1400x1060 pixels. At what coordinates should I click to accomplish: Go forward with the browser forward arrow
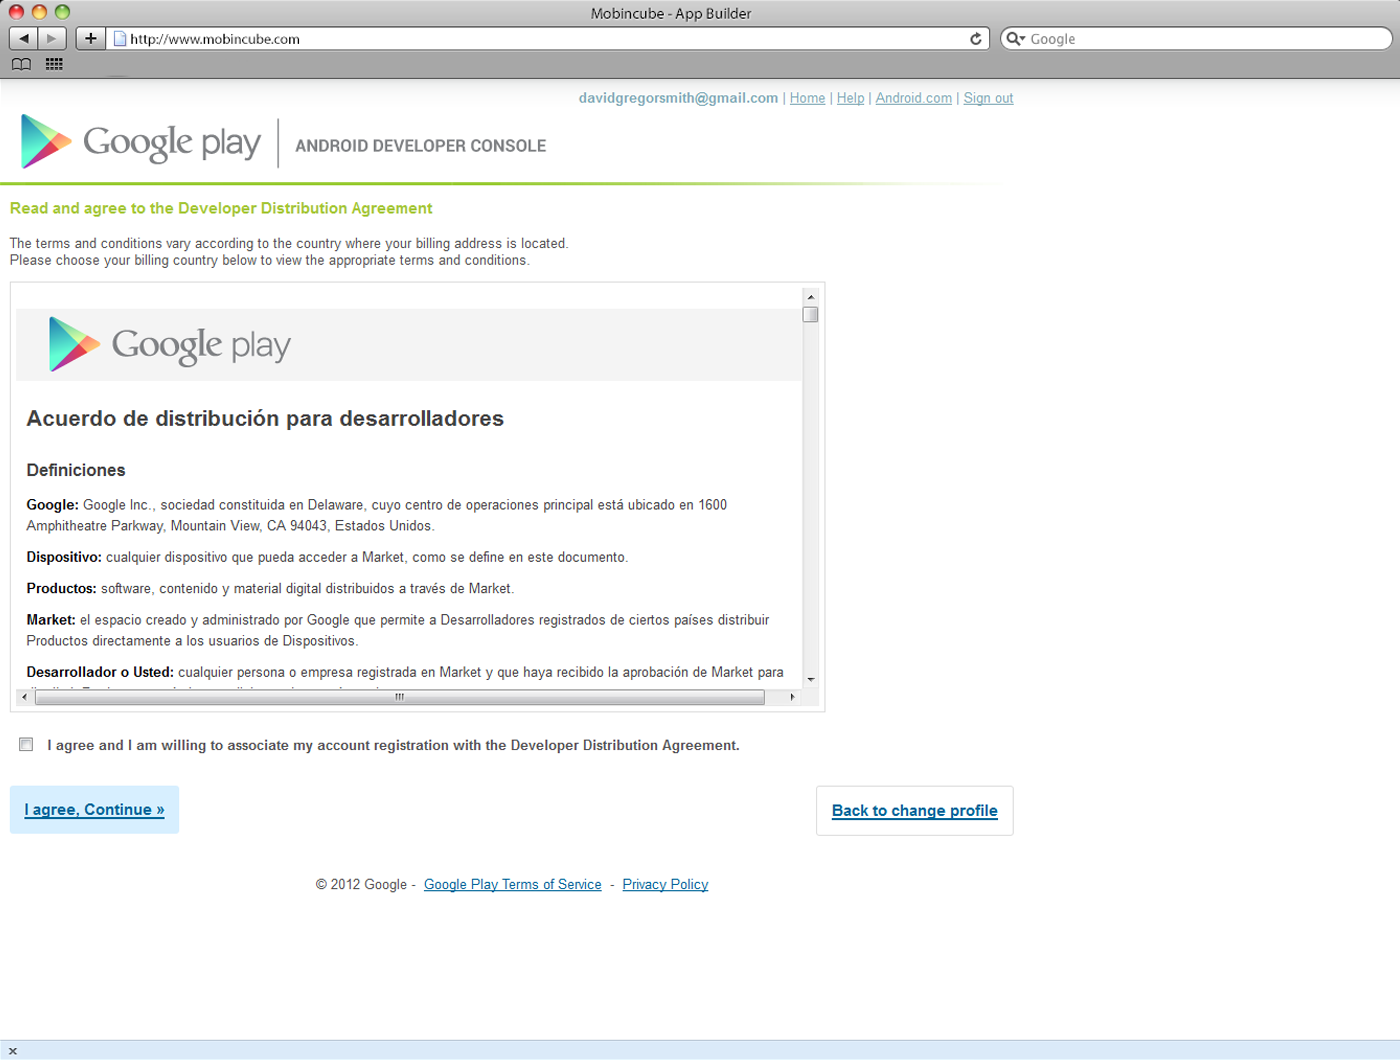pos(52,38)
